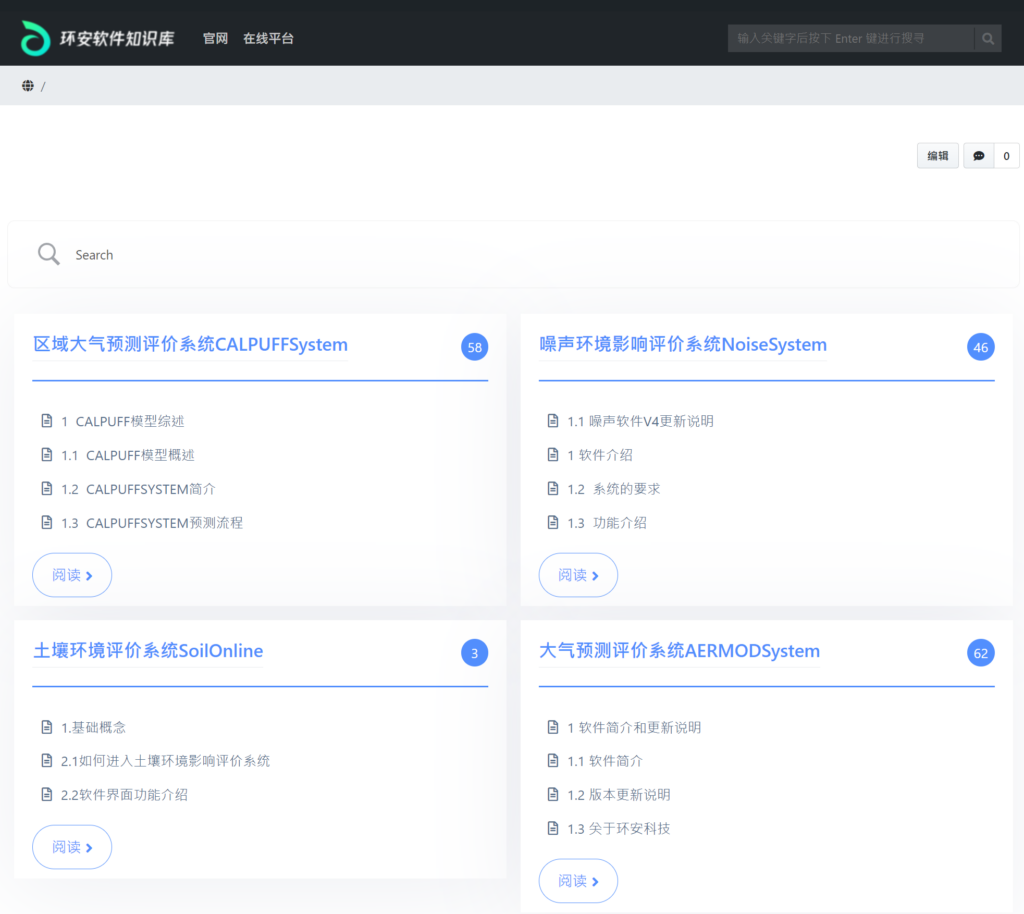Click the comment bubble icon

(x=979, y=156)
